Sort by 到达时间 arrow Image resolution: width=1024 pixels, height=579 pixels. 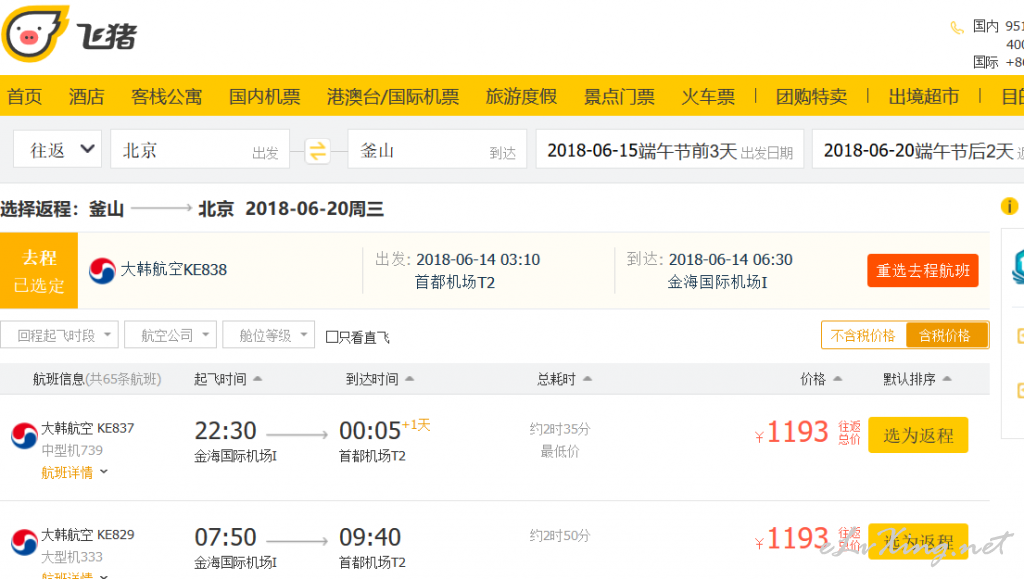tap(409, 379)
